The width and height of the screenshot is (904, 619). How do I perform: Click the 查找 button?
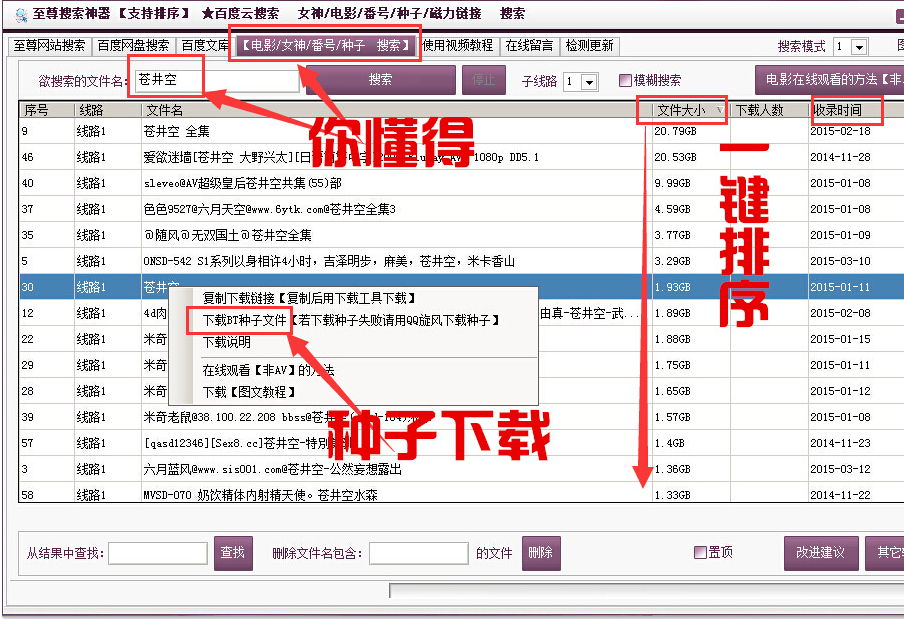(233, 553)
